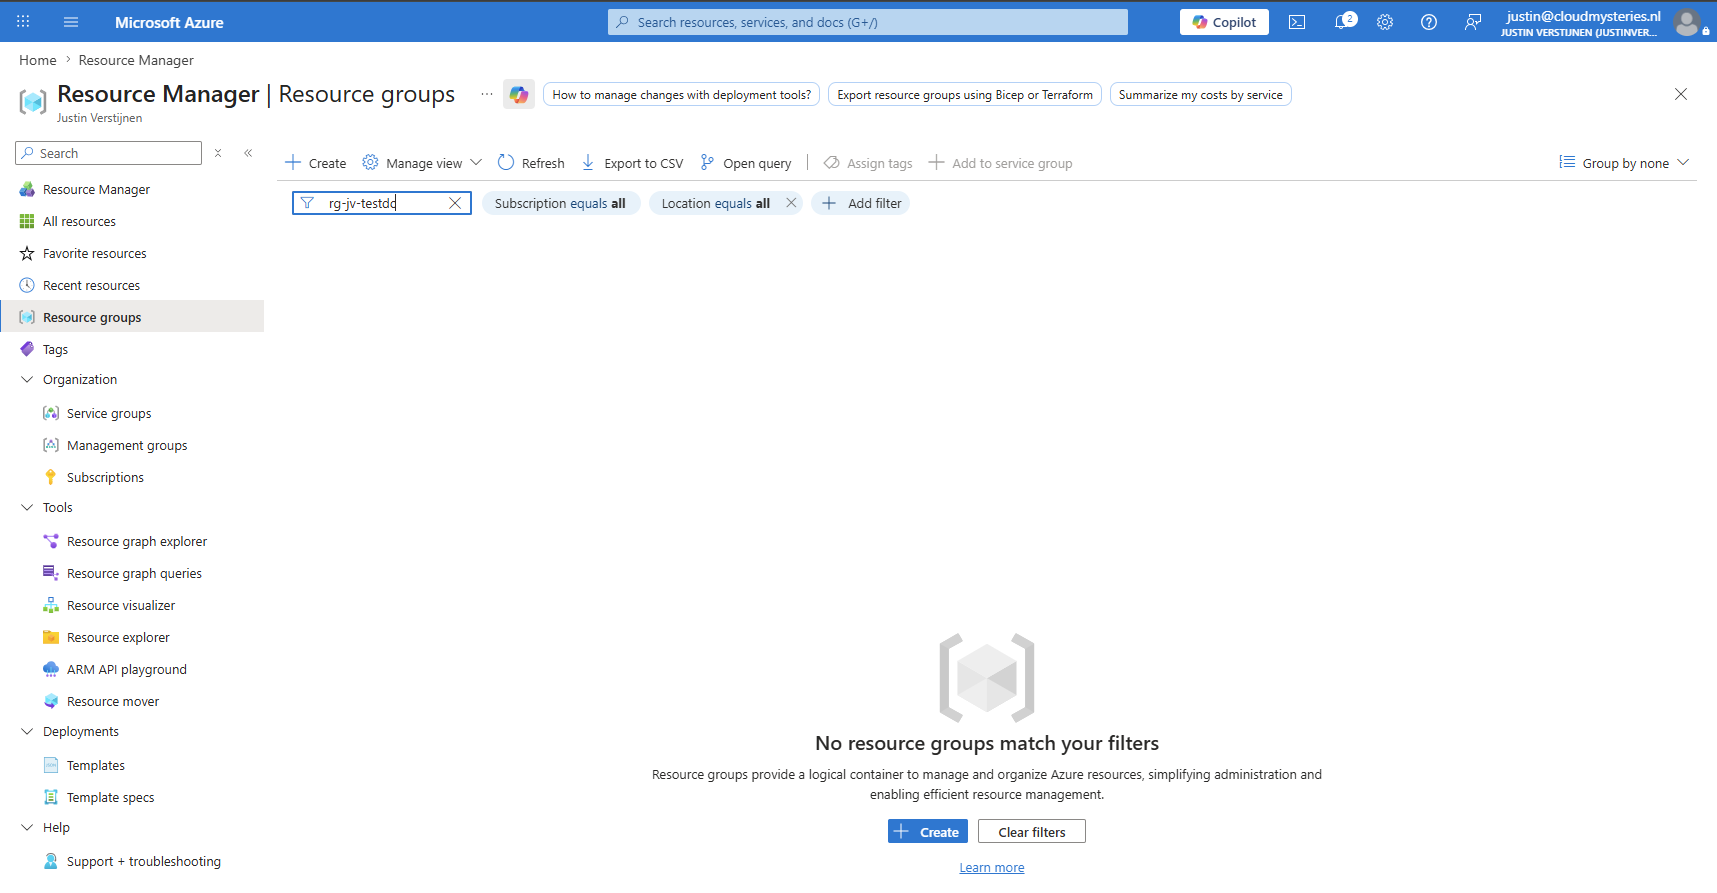Click the Copilot sparkle icon beside title
The height and width of the screenshot is (893, 1717).
pyautogui.click(x=519, y=95)
